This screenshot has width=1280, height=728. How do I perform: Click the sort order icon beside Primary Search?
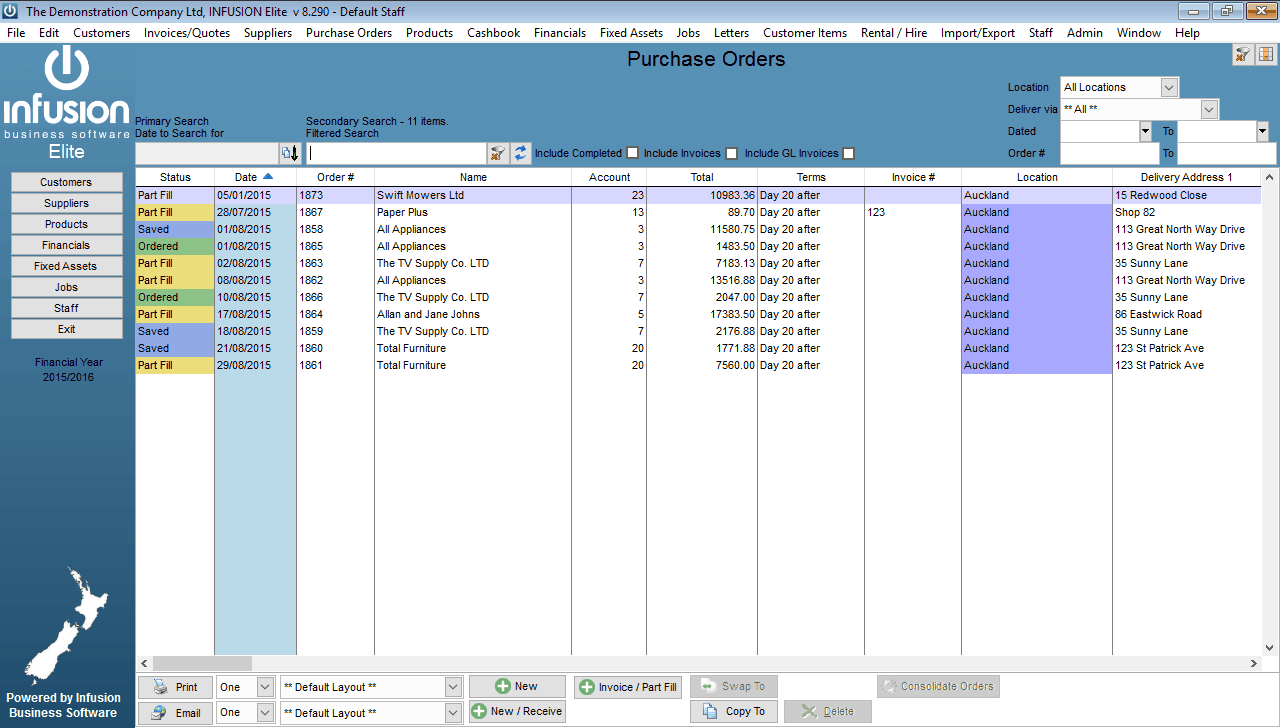[x=289, y=153]
